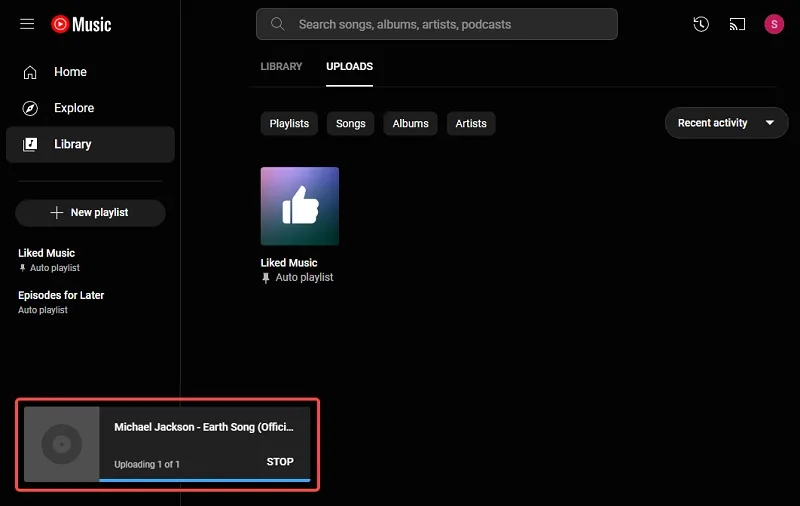
Task: Filter by Artists chip
Action: coord(471,123)
